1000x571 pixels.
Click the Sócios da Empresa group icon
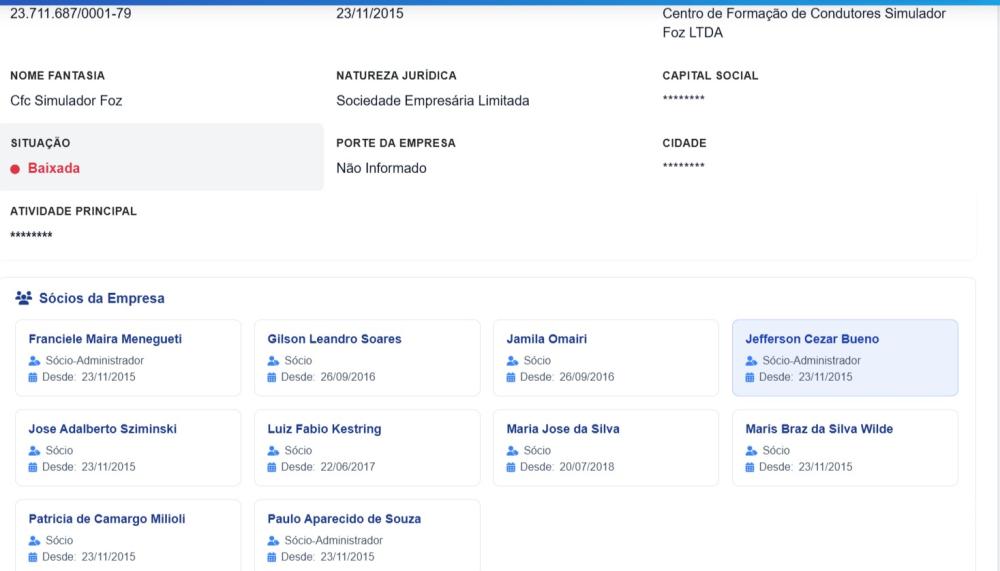pyautogui.click(x=24, y=298)
